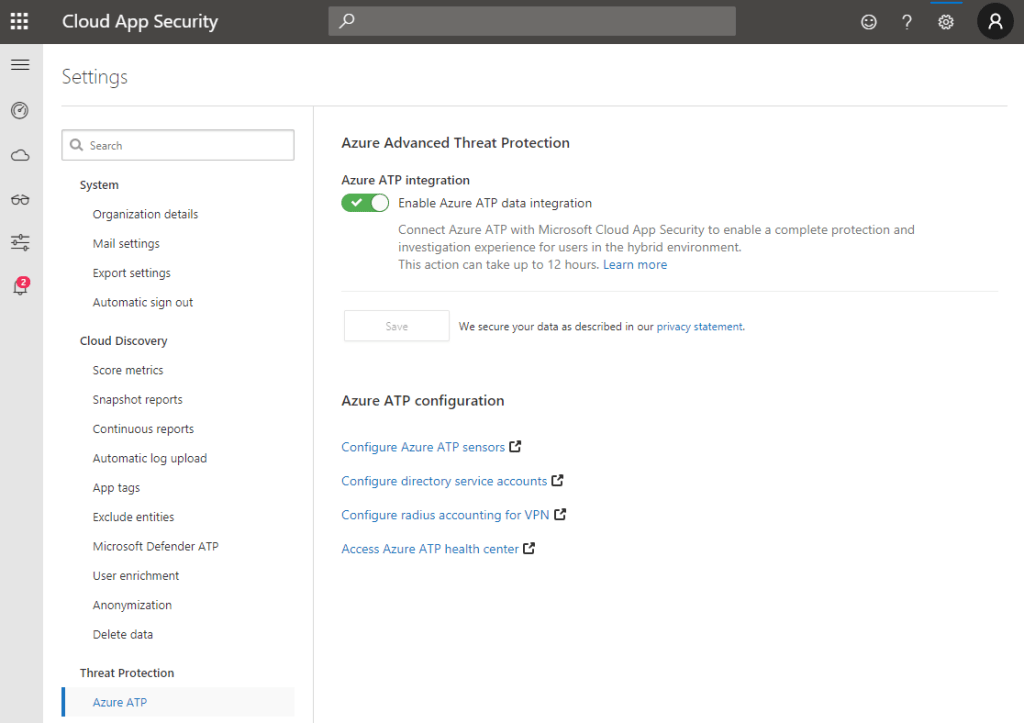
Task: Open the Learn more link
Action: (634, 265)
